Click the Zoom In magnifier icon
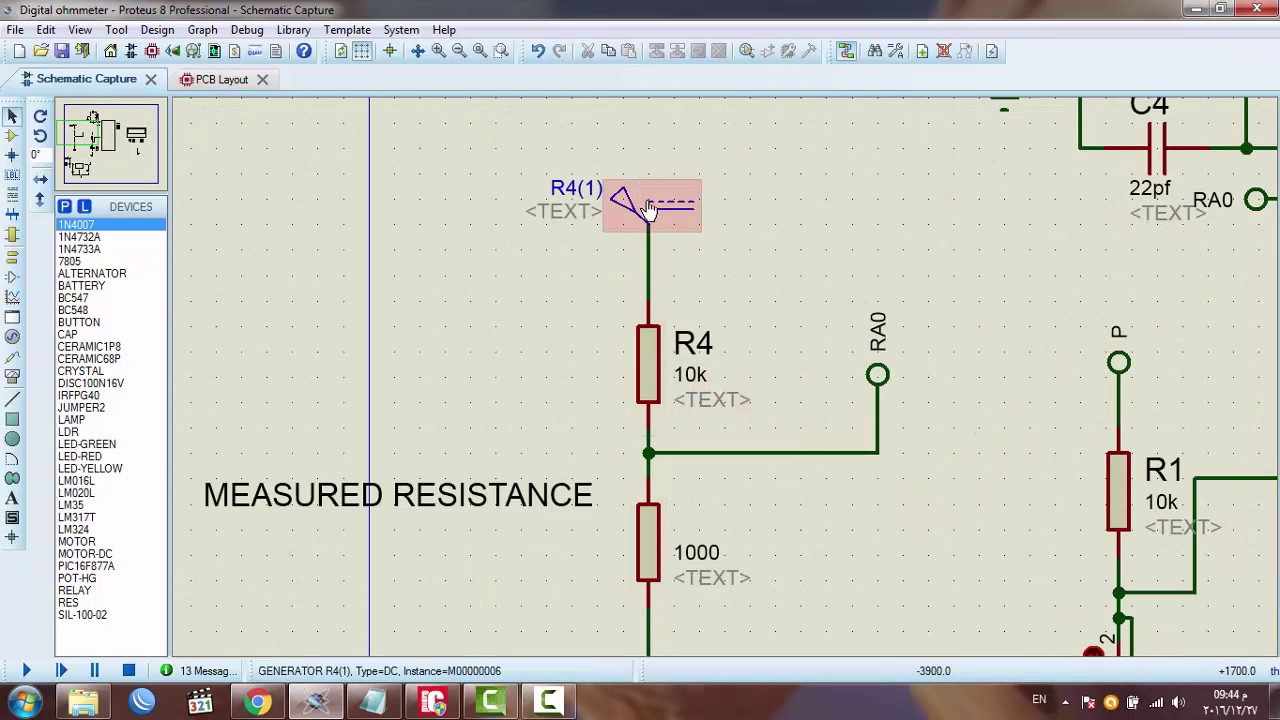 coord(438,51)
